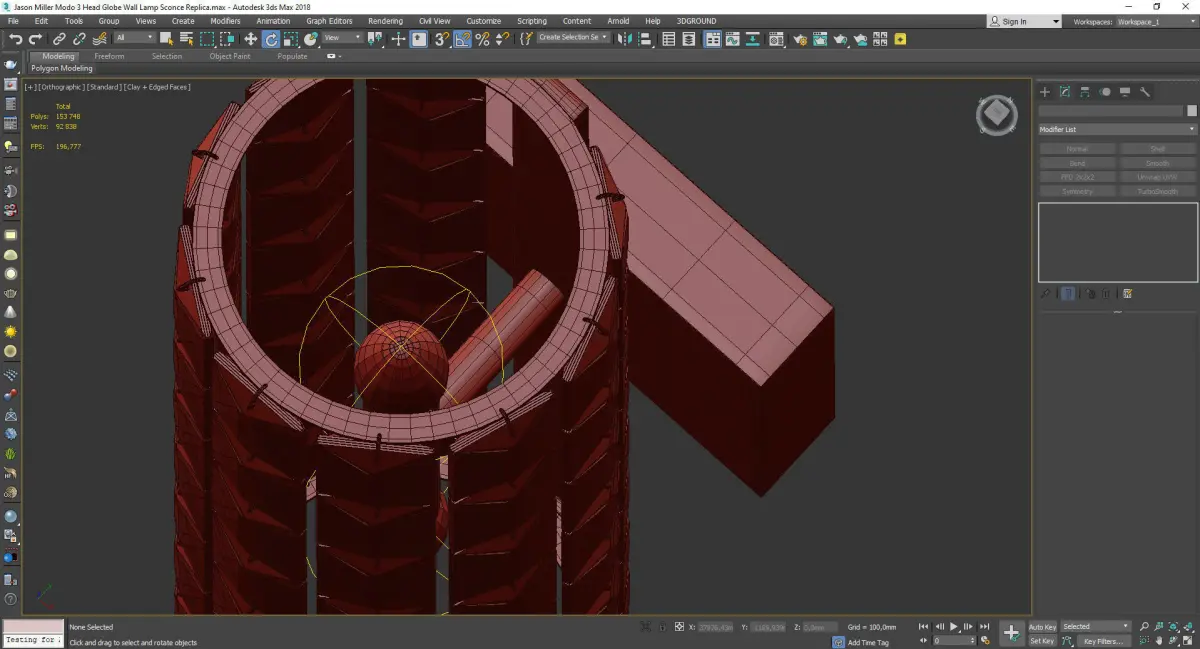Click the Undo arrow in main toolbar
1200x649 pixels.
pyautogui.click(x=16, y=39)
